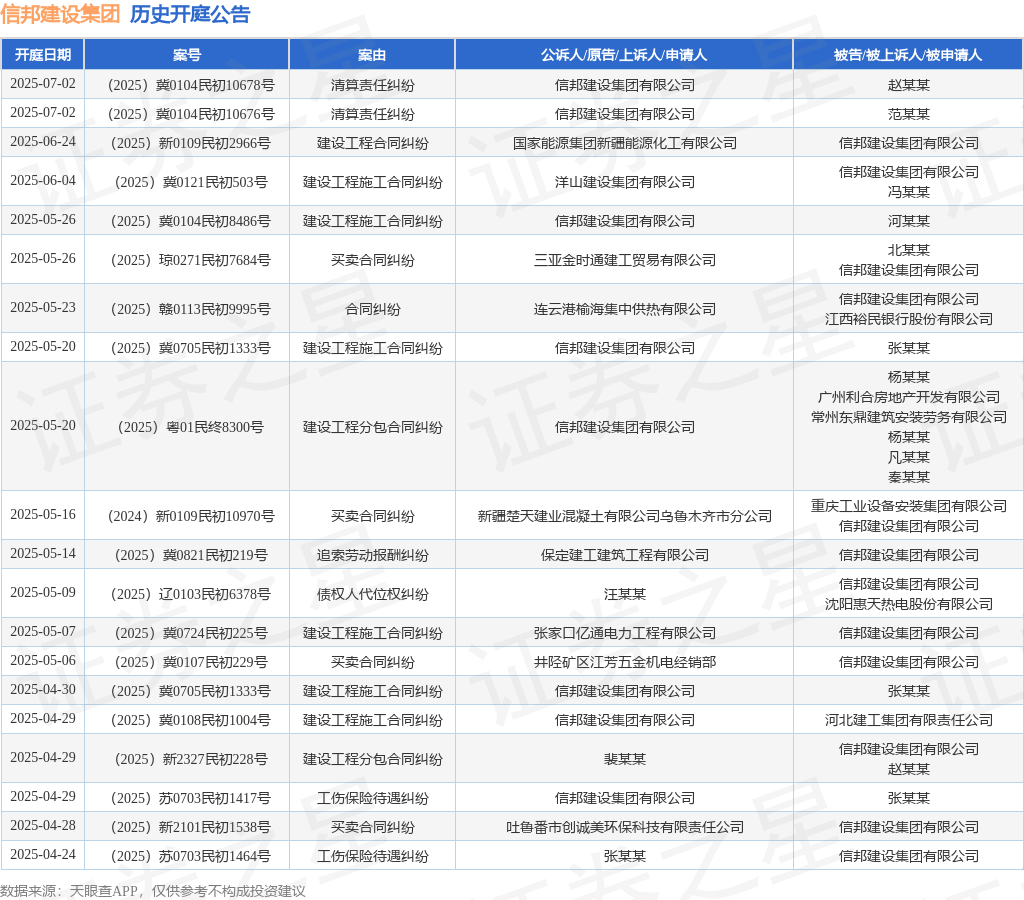1024x900 pixels.
Task: Click plaintiff 井陉矿区江芳五金机电经销部
Action: [624, 662]
